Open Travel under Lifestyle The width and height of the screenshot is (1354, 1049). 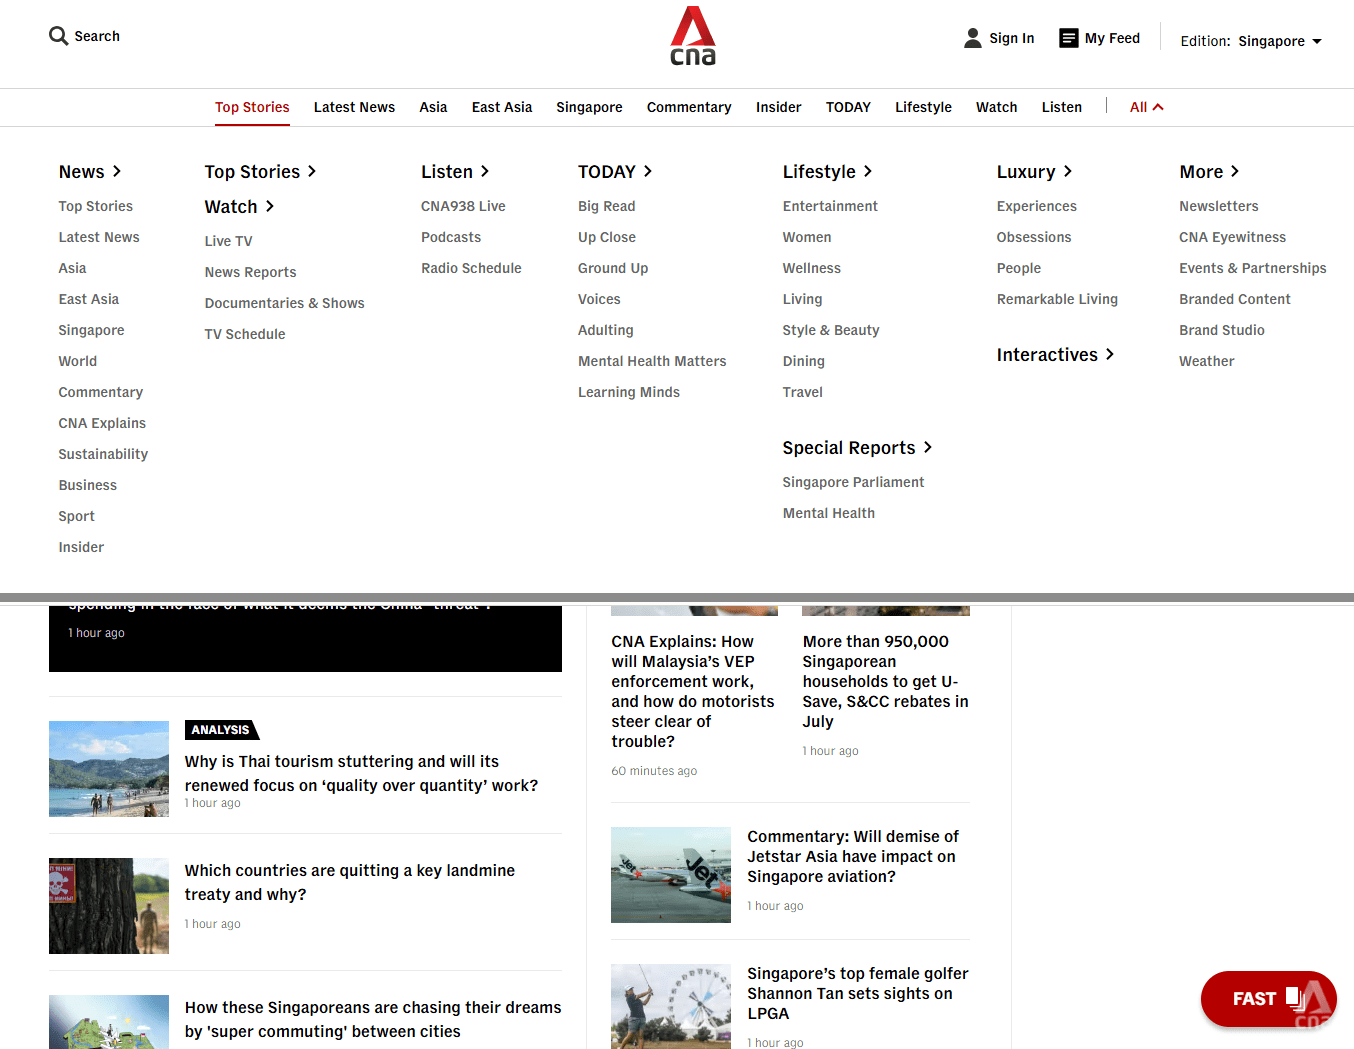803,392
